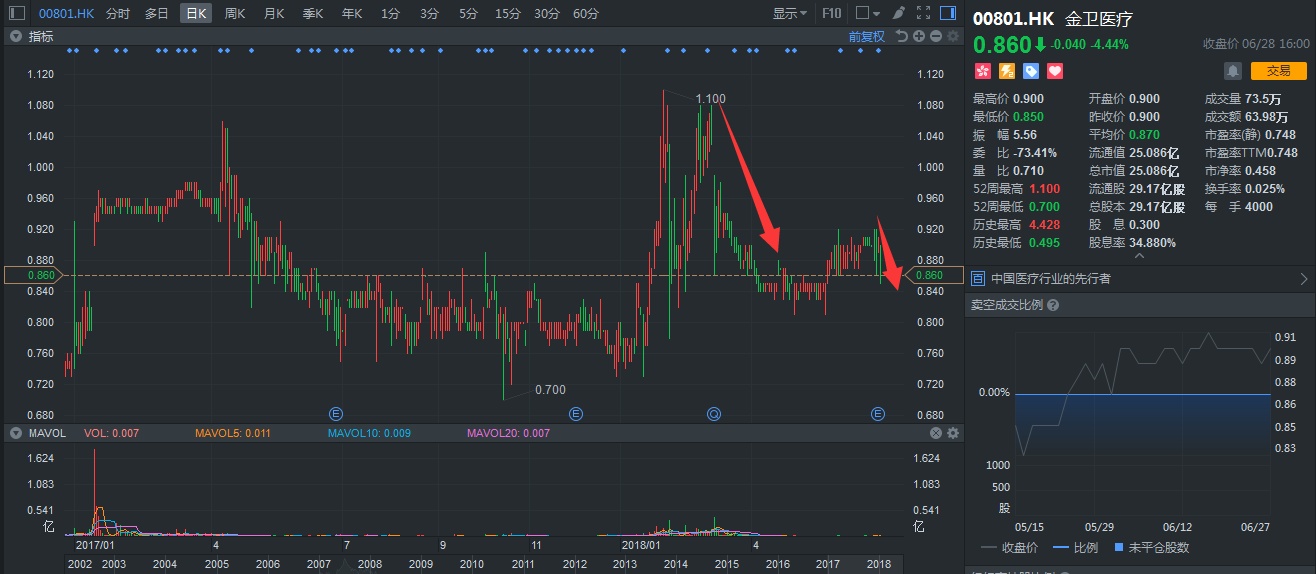Switch to the 分时 intraday tab
This screenshot has height=574, width=1316.
pyautogui.click(x=117, y=13)
